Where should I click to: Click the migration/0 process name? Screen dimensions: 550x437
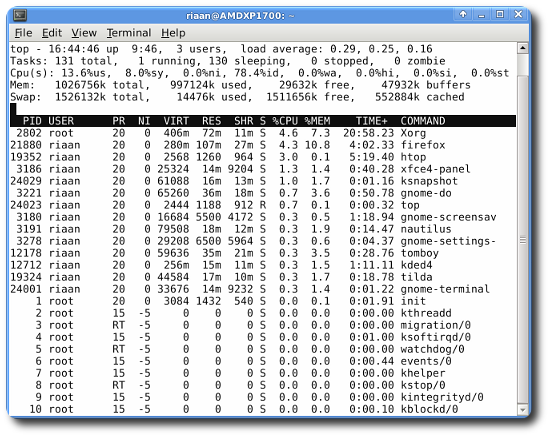[x=436, y=325]
